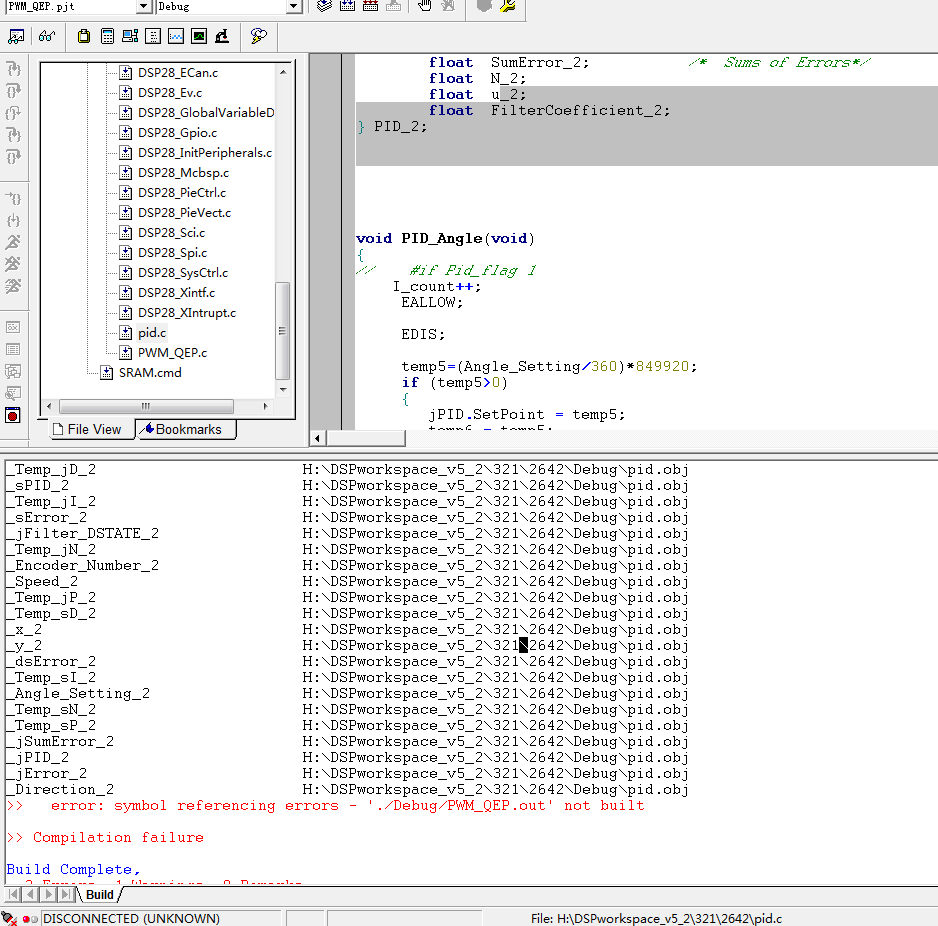Switch to the Bookmarks tab
The width and height of the screenshot is (938, 926).
[186, 429]
